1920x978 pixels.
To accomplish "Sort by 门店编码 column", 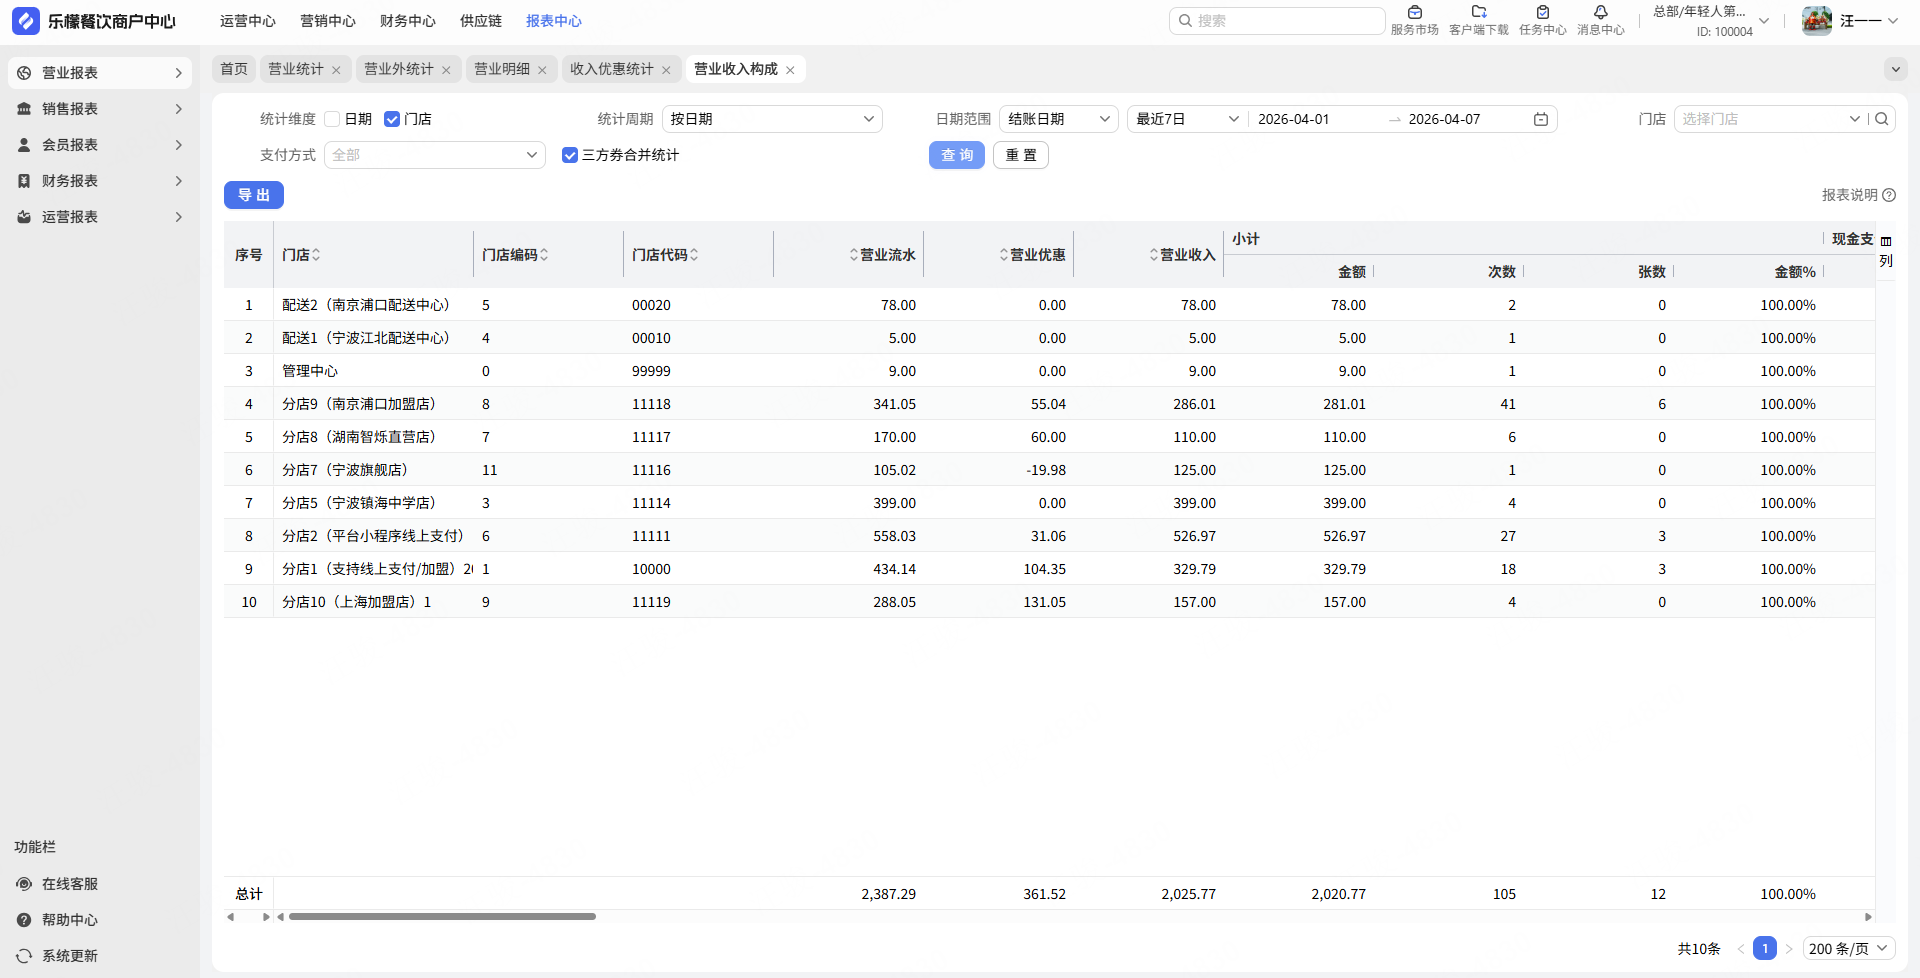I will (544, 255).
